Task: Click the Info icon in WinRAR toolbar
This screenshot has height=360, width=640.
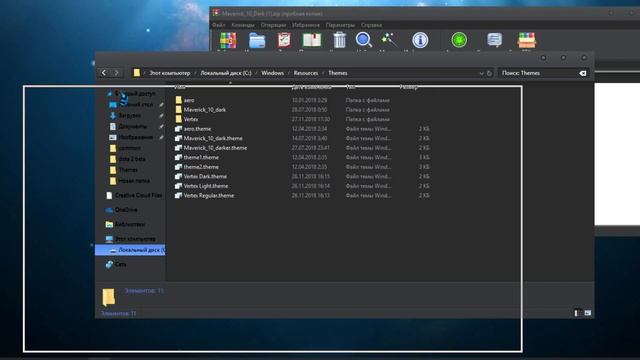Action: tap(420, 40)
